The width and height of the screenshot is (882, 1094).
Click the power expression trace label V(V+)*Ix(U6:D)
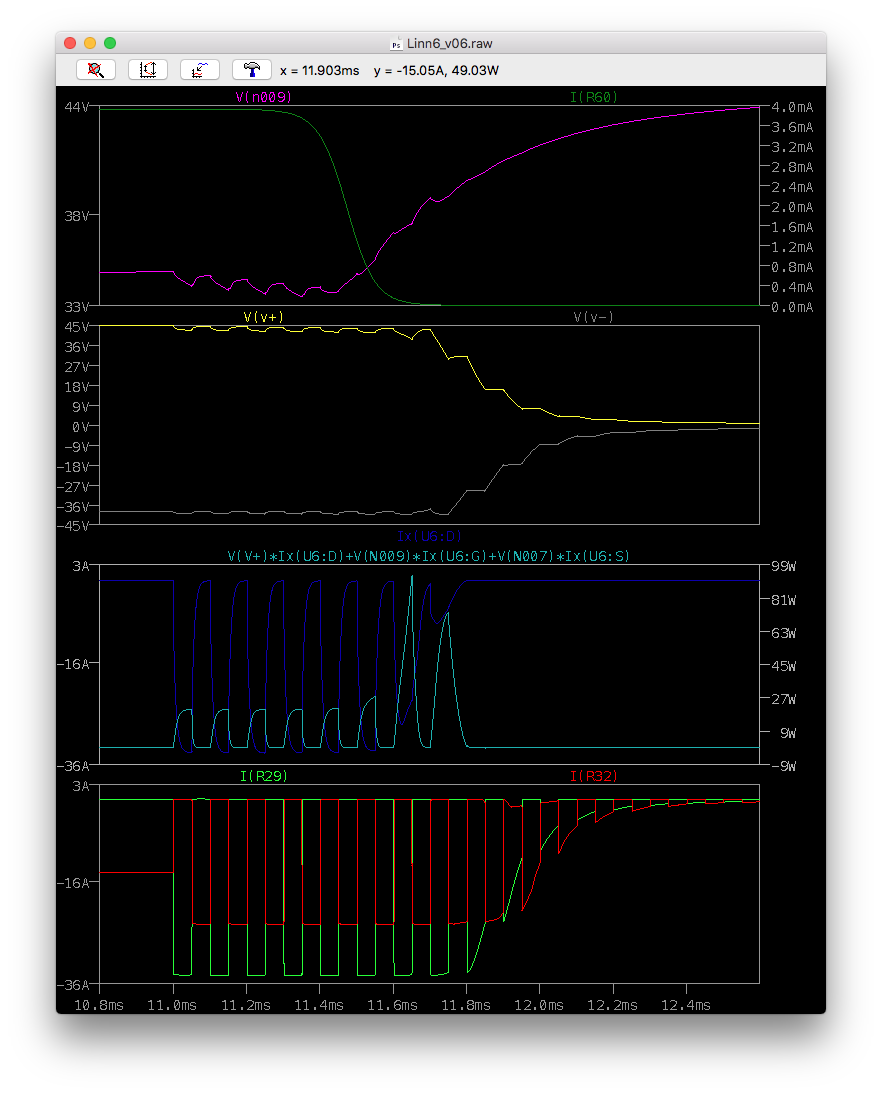click(x=428, y=556)
